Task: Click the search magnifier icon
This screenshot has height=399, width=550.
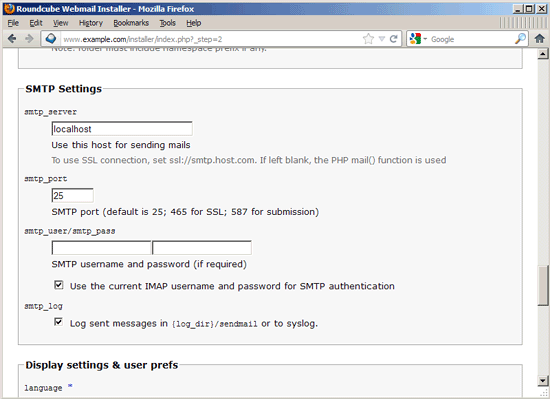Action: tap(520, 39)
